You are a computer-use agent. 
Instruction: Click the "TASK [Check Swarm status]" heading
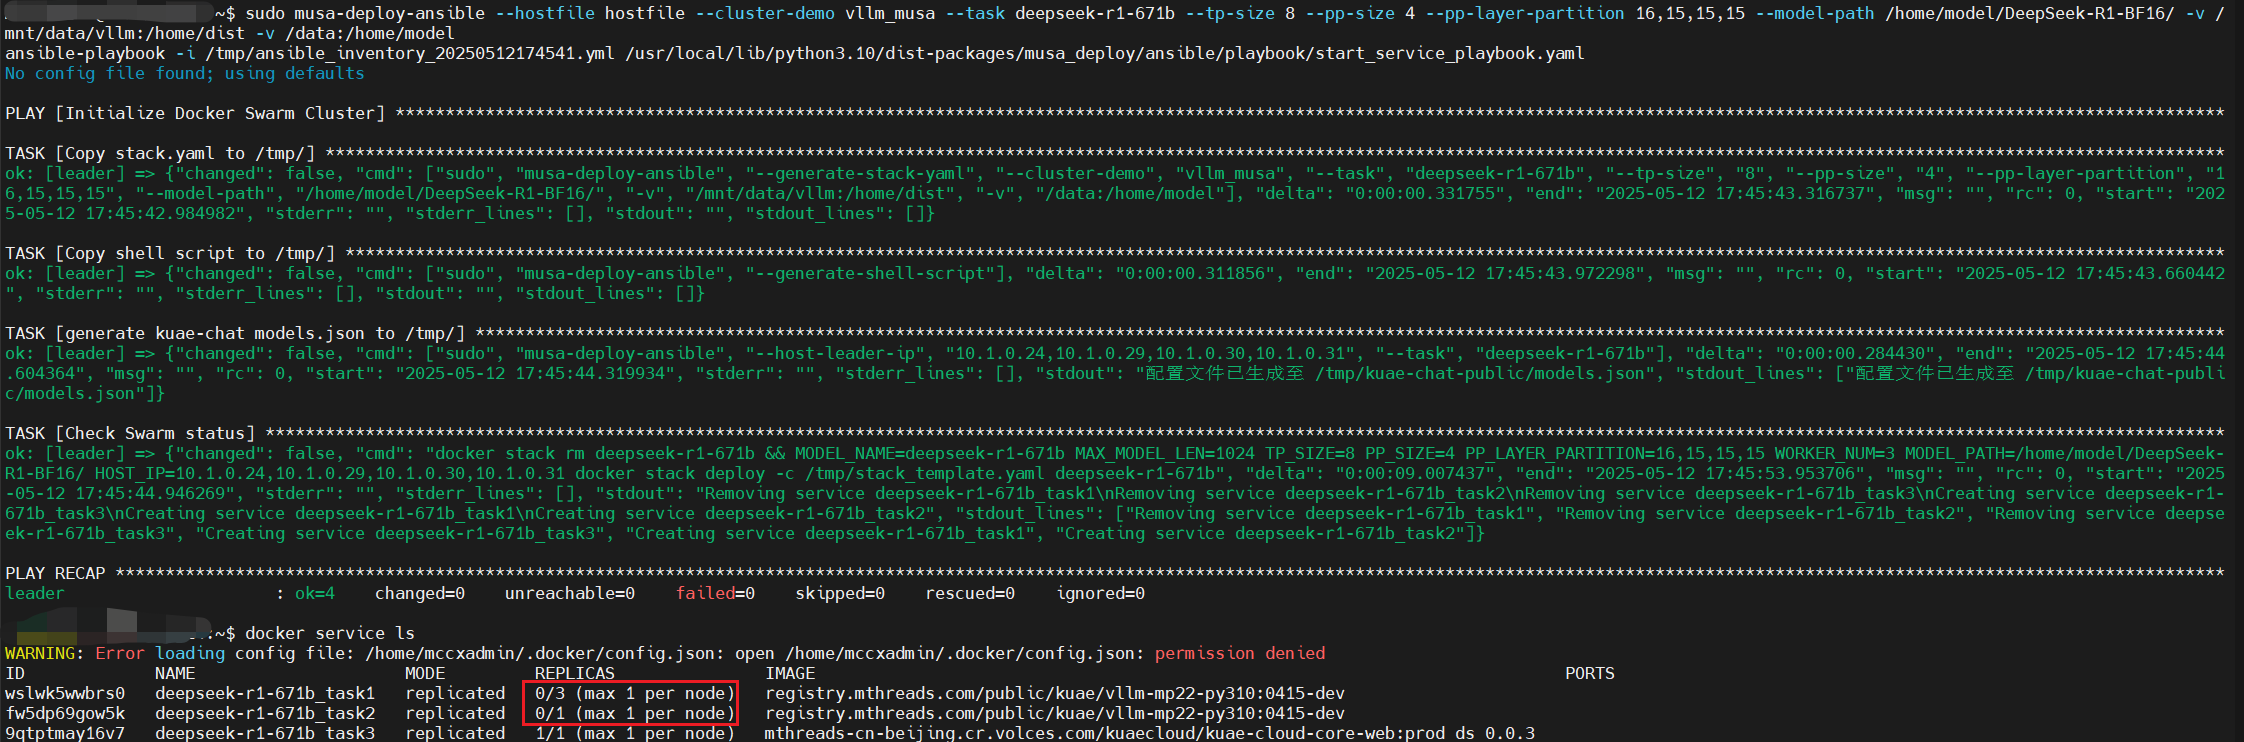point(130,433)
